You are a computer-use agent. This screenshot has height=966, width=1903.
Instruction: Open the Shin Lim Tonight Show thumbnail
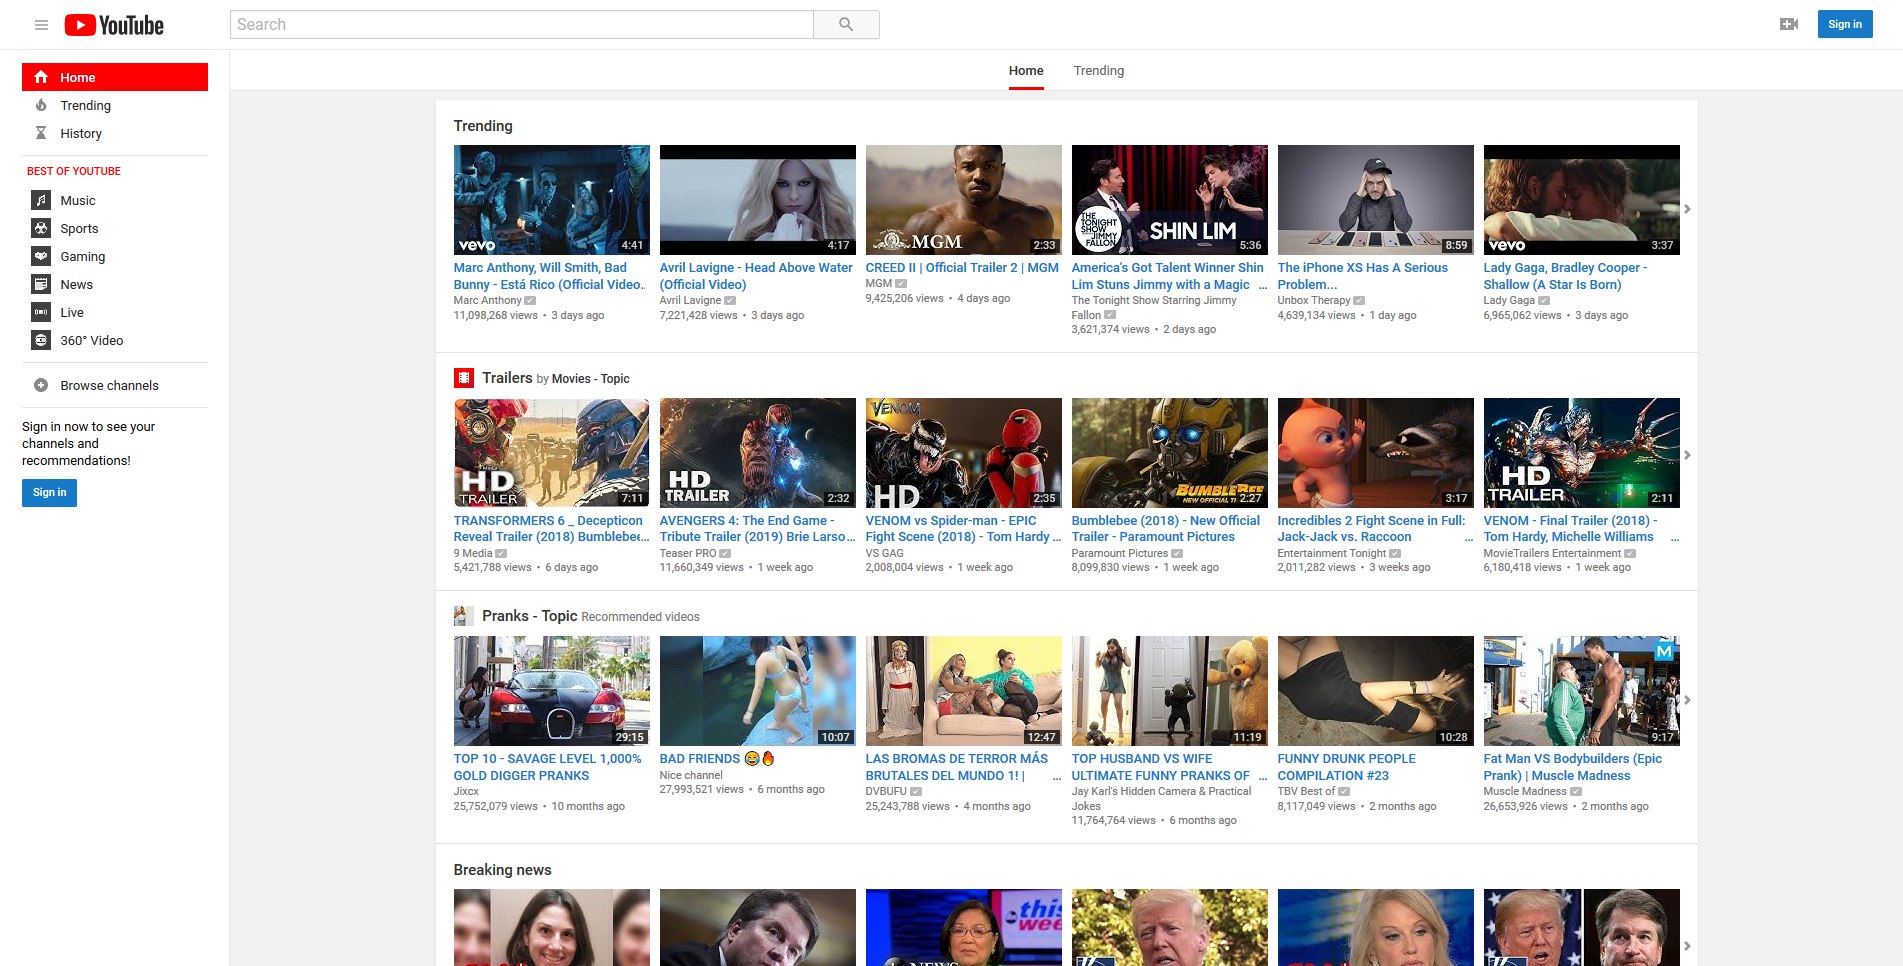(x=1169, y=200)
